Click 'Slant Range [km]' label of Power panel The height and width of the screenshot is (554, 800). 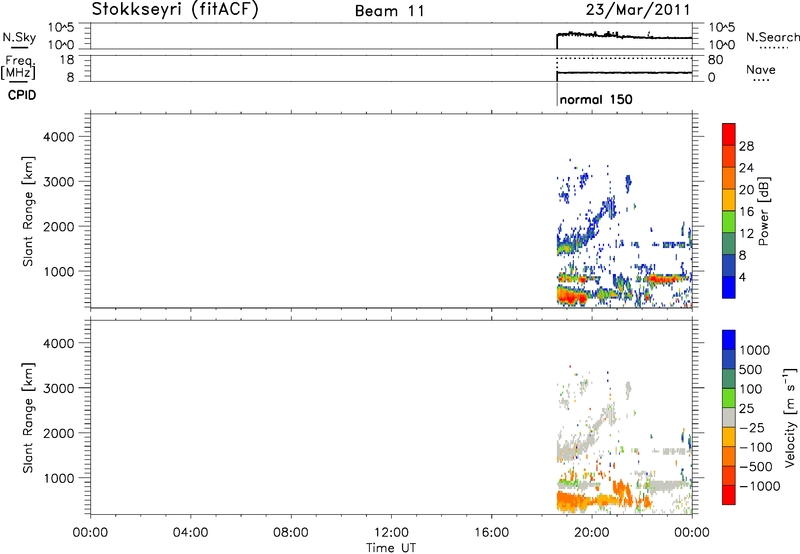coord(28,211)
